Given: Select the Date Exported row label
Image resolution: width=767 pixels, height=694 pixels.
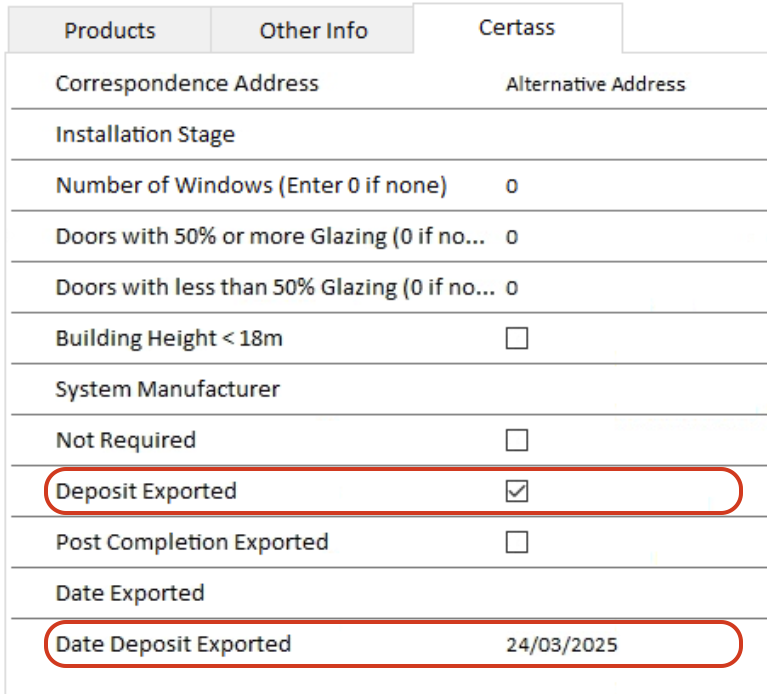Looking at the screenshot, I should point(130,593).
